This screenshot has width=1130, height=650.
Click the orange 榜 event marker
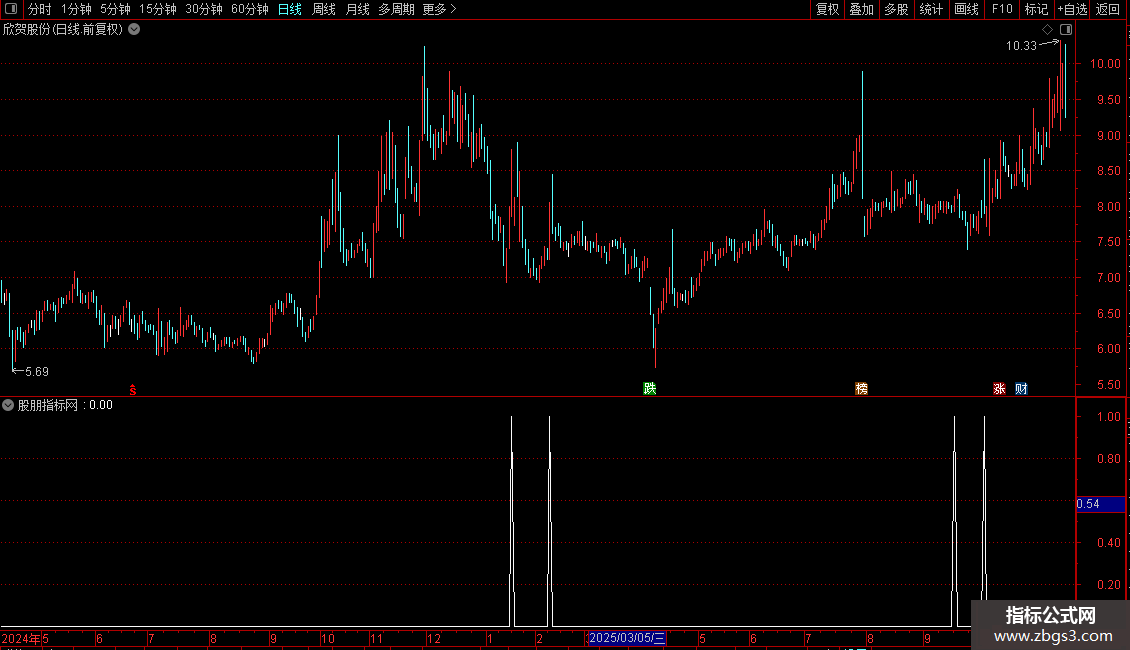861,388
